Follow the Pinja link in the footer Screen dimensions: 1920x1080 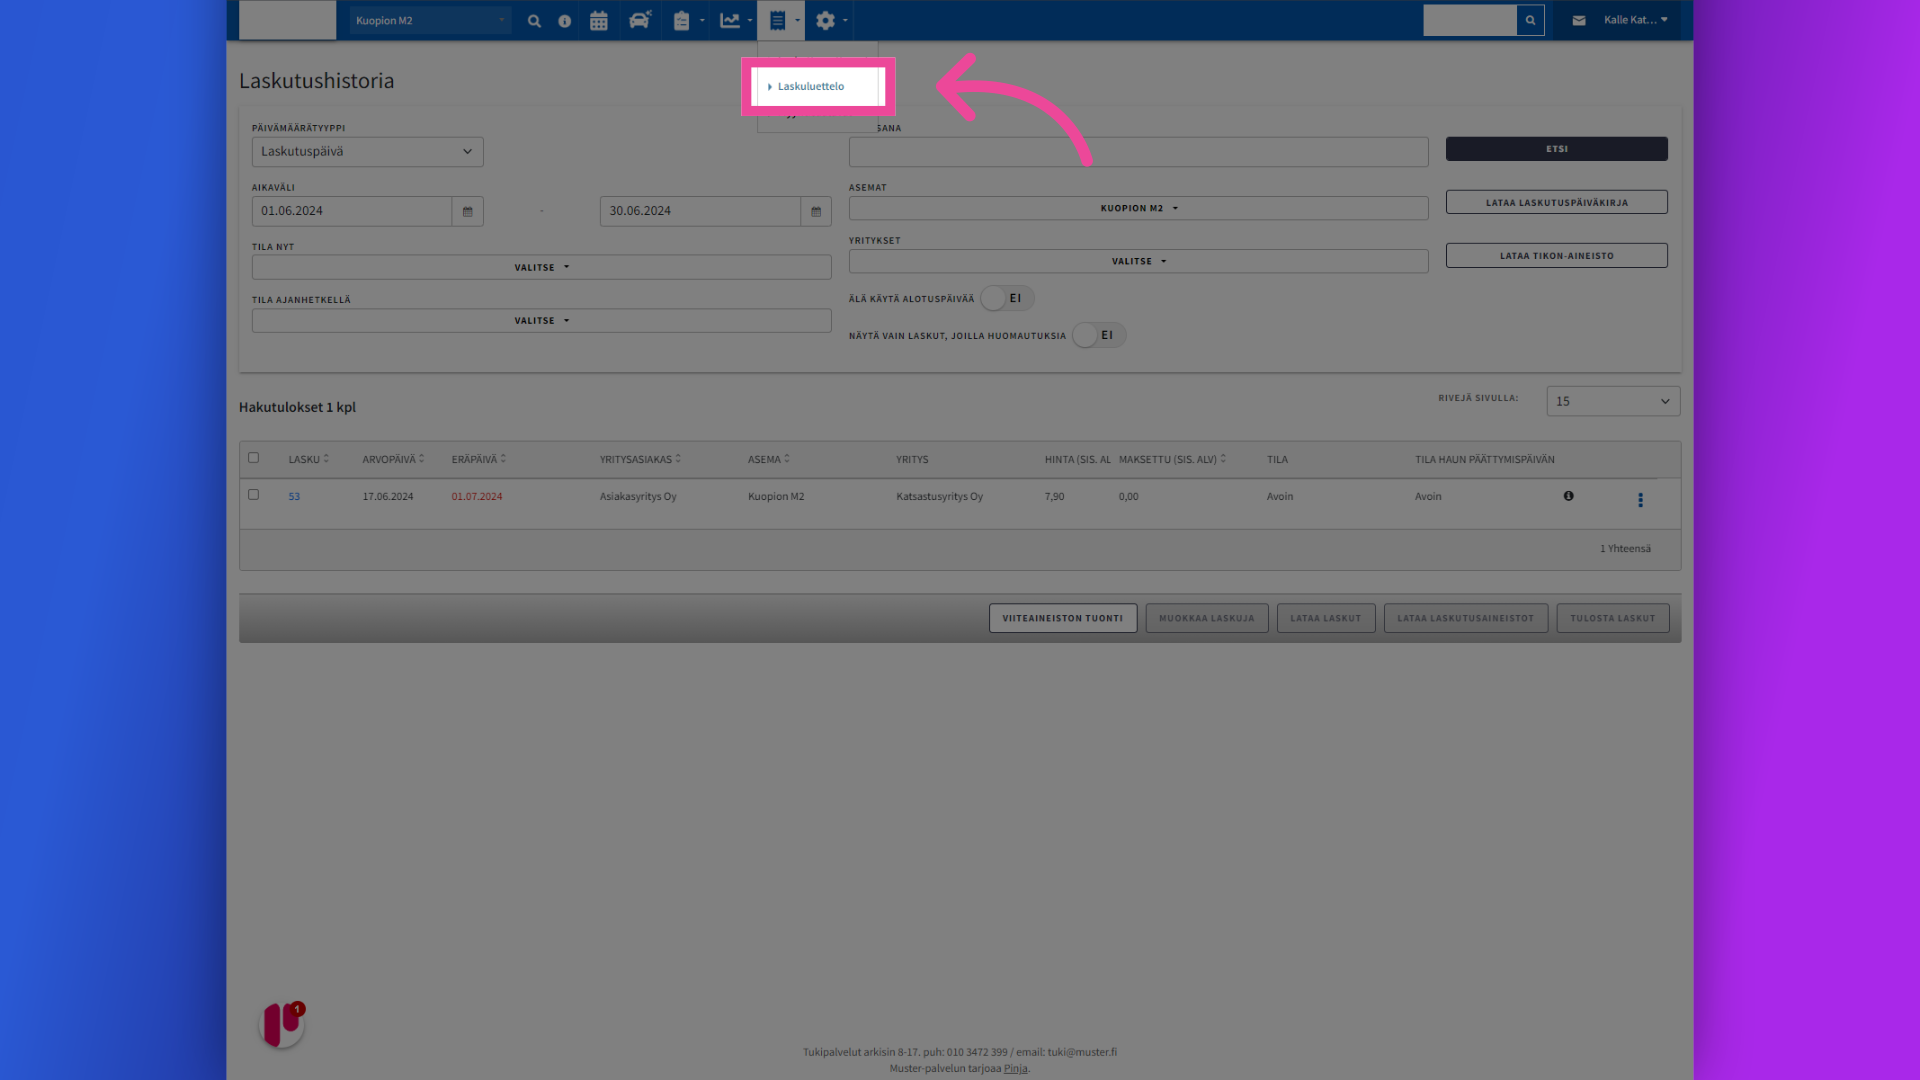coord(1015,1069)
